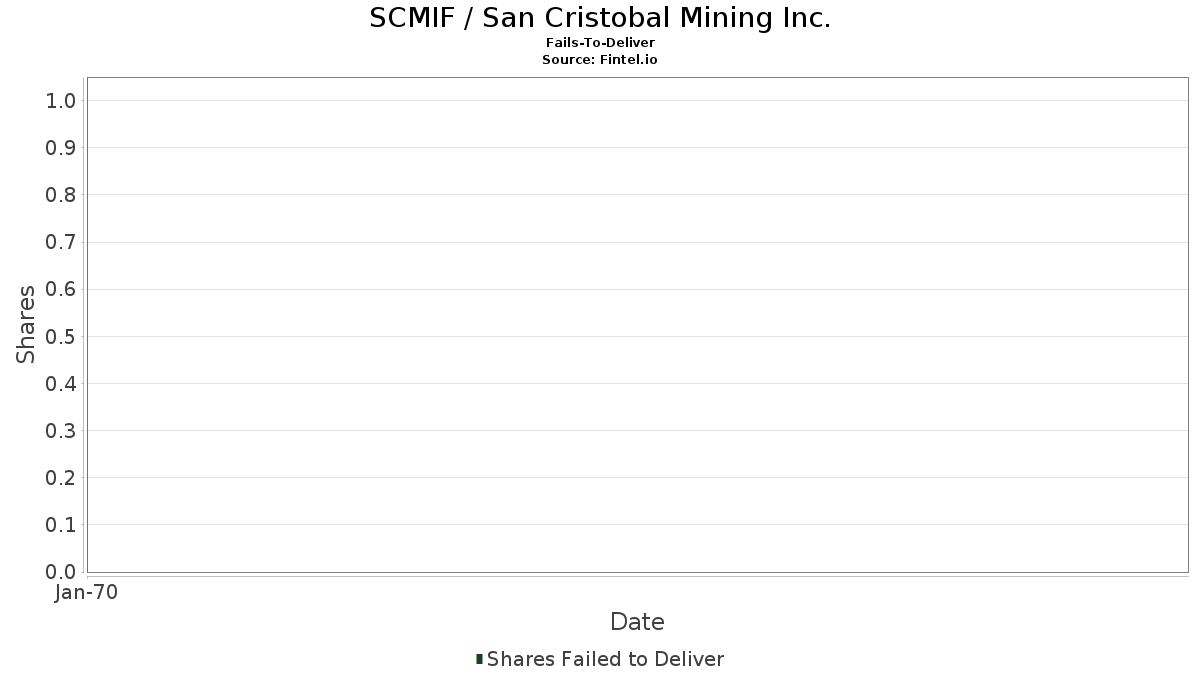The image size is (1200, 675).
Task: Click the 0.4 y-axis tick label
Action: coord(61,384)
